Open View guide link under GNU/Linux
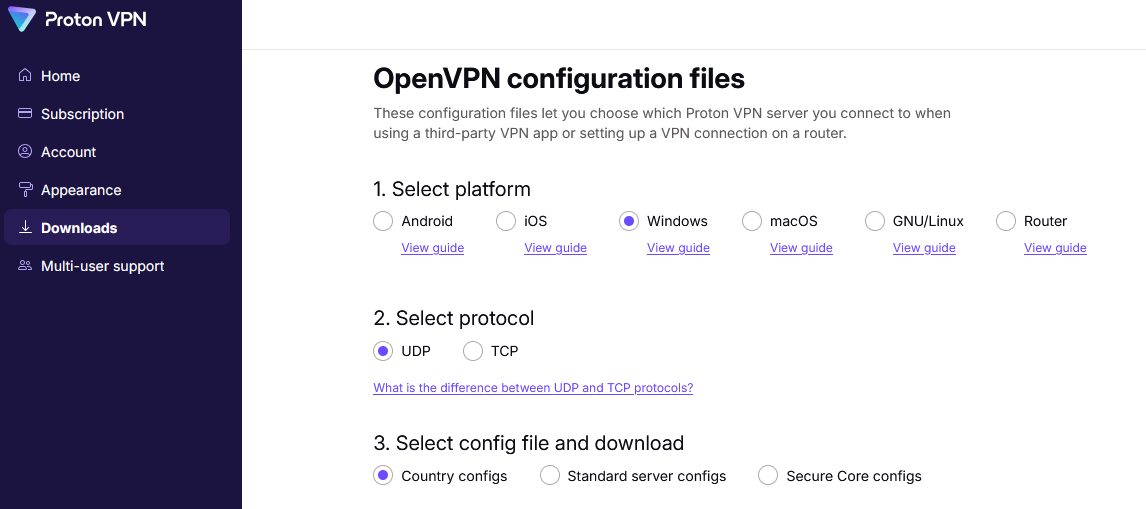1146x509 pixels. 924,248
